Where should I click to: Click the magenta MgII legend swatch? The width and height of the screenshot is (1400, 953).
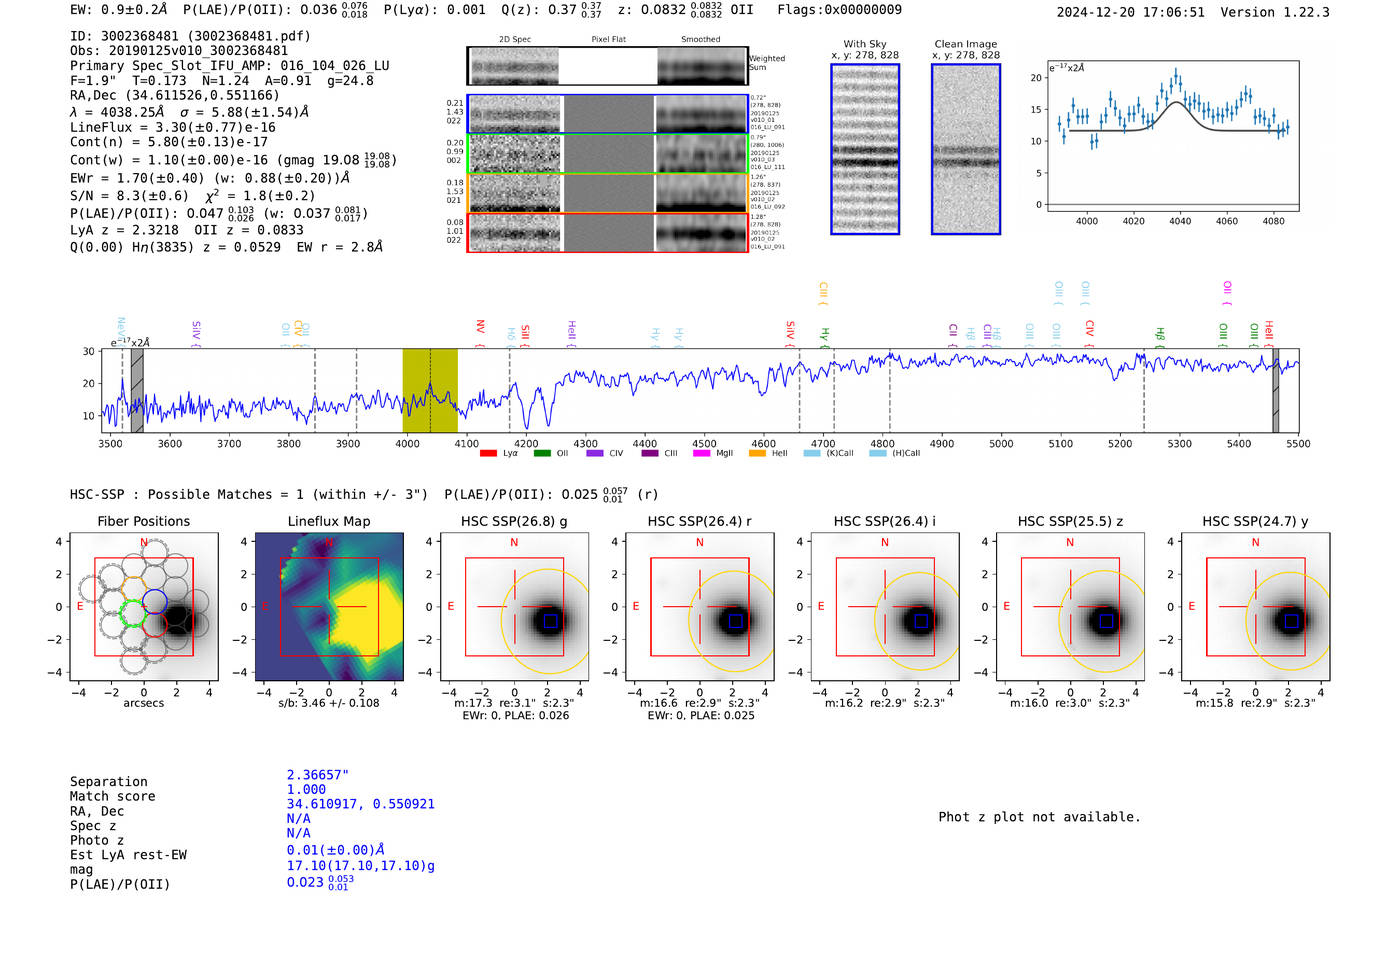pos(702,453)
